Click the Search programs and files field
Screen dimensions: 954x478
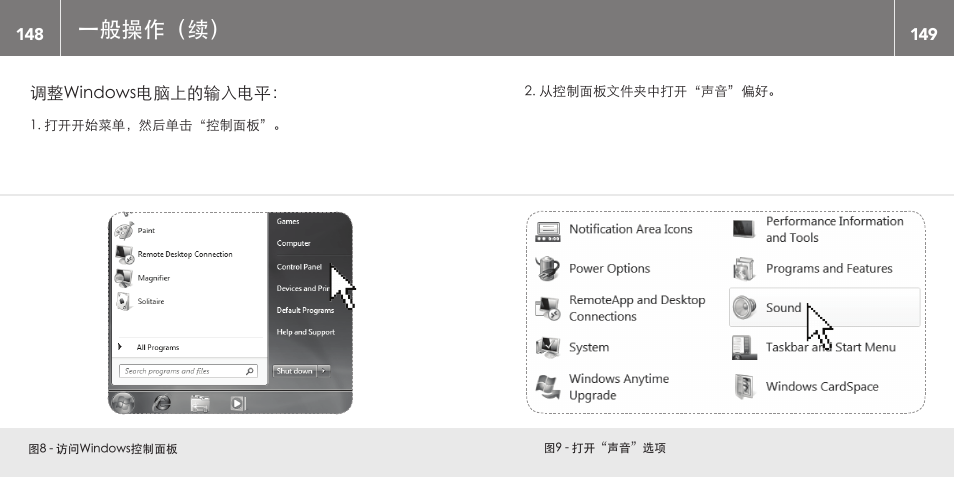(x=188, y=371)
